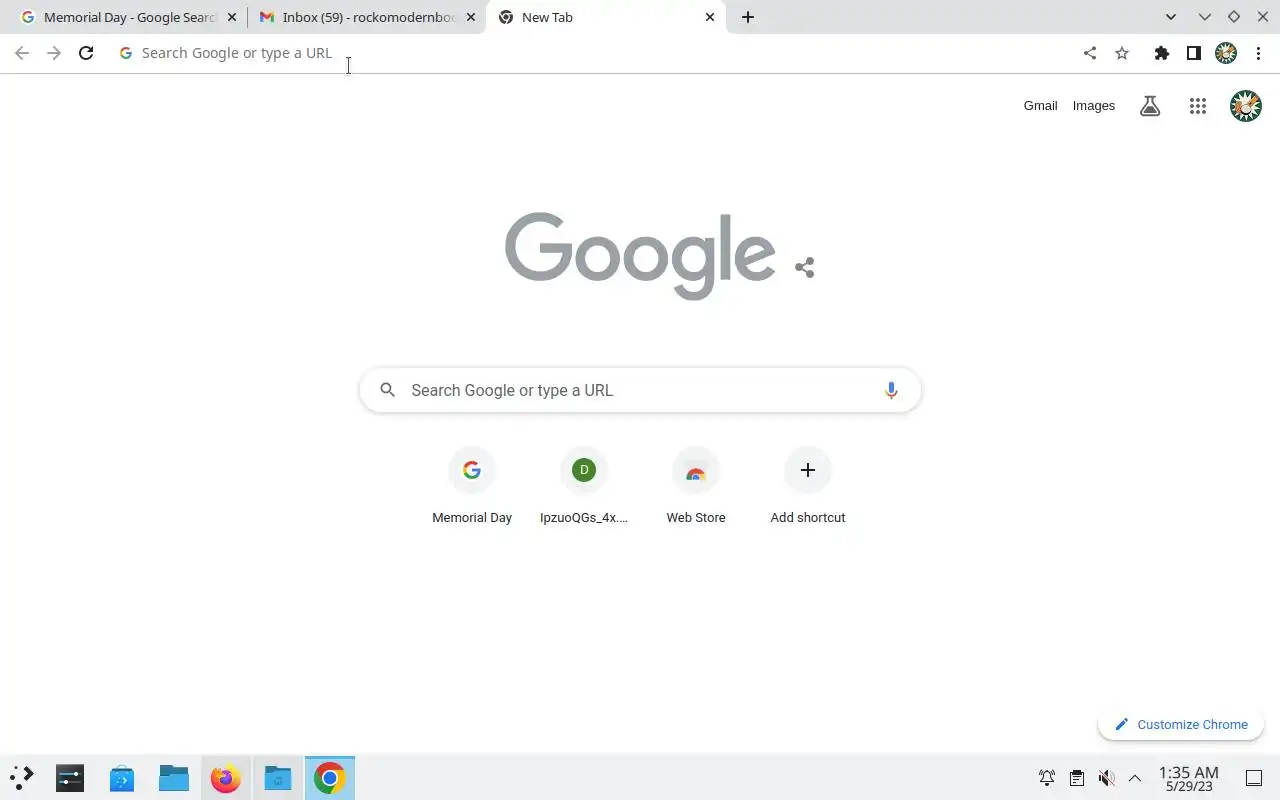Bookmark this tab with the star icon

[x=1122, y=53]
